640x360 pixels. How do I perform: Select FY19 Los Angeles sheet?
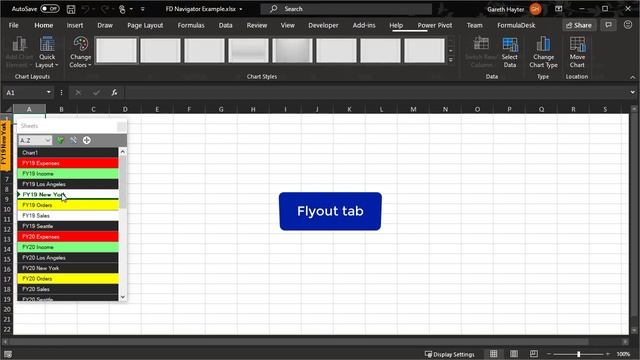pos(68,184)
